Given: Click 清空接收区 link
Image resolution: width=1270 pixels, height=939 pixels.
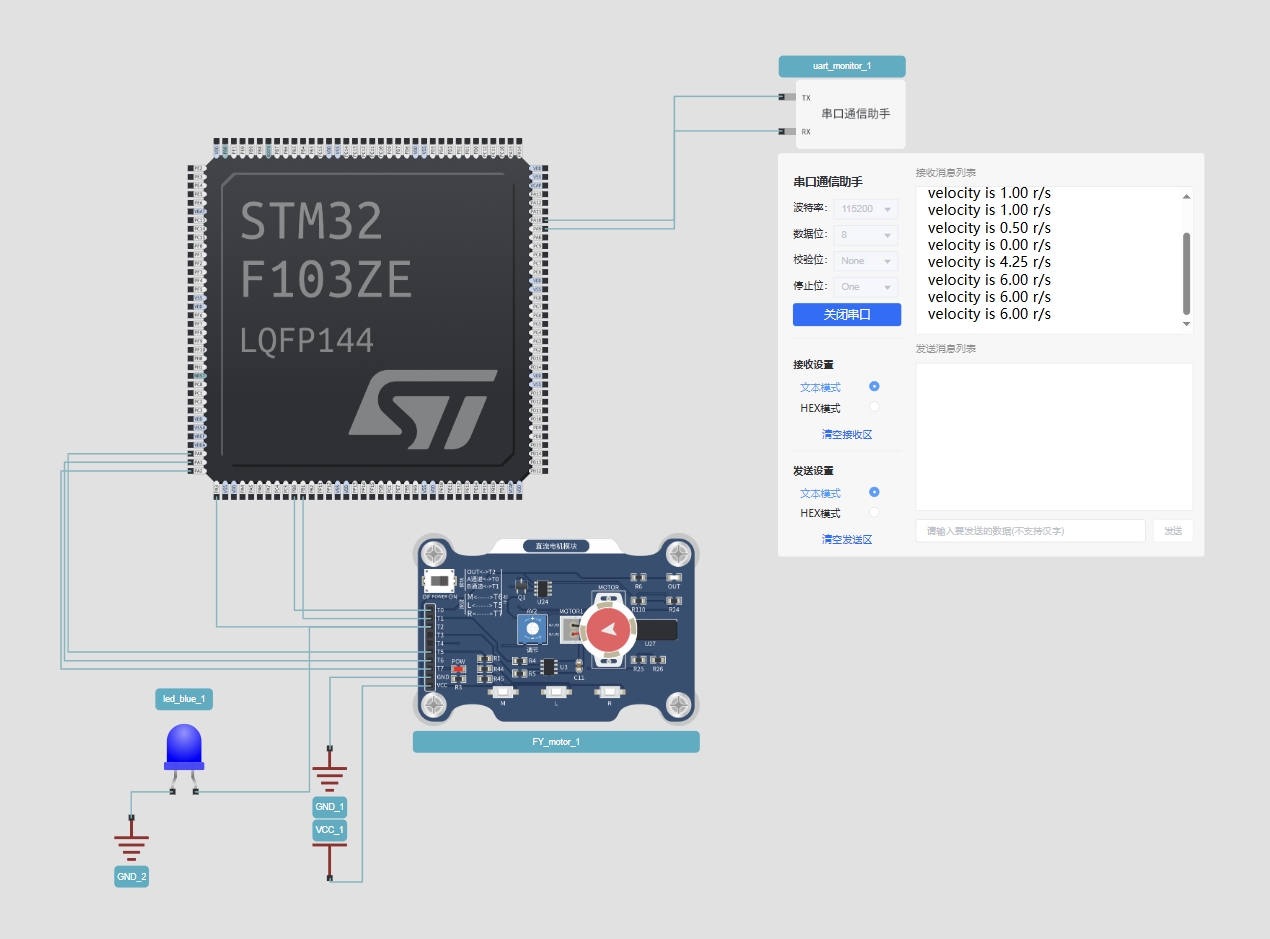Looking at the screenshot, I should (x=847, y=435).
